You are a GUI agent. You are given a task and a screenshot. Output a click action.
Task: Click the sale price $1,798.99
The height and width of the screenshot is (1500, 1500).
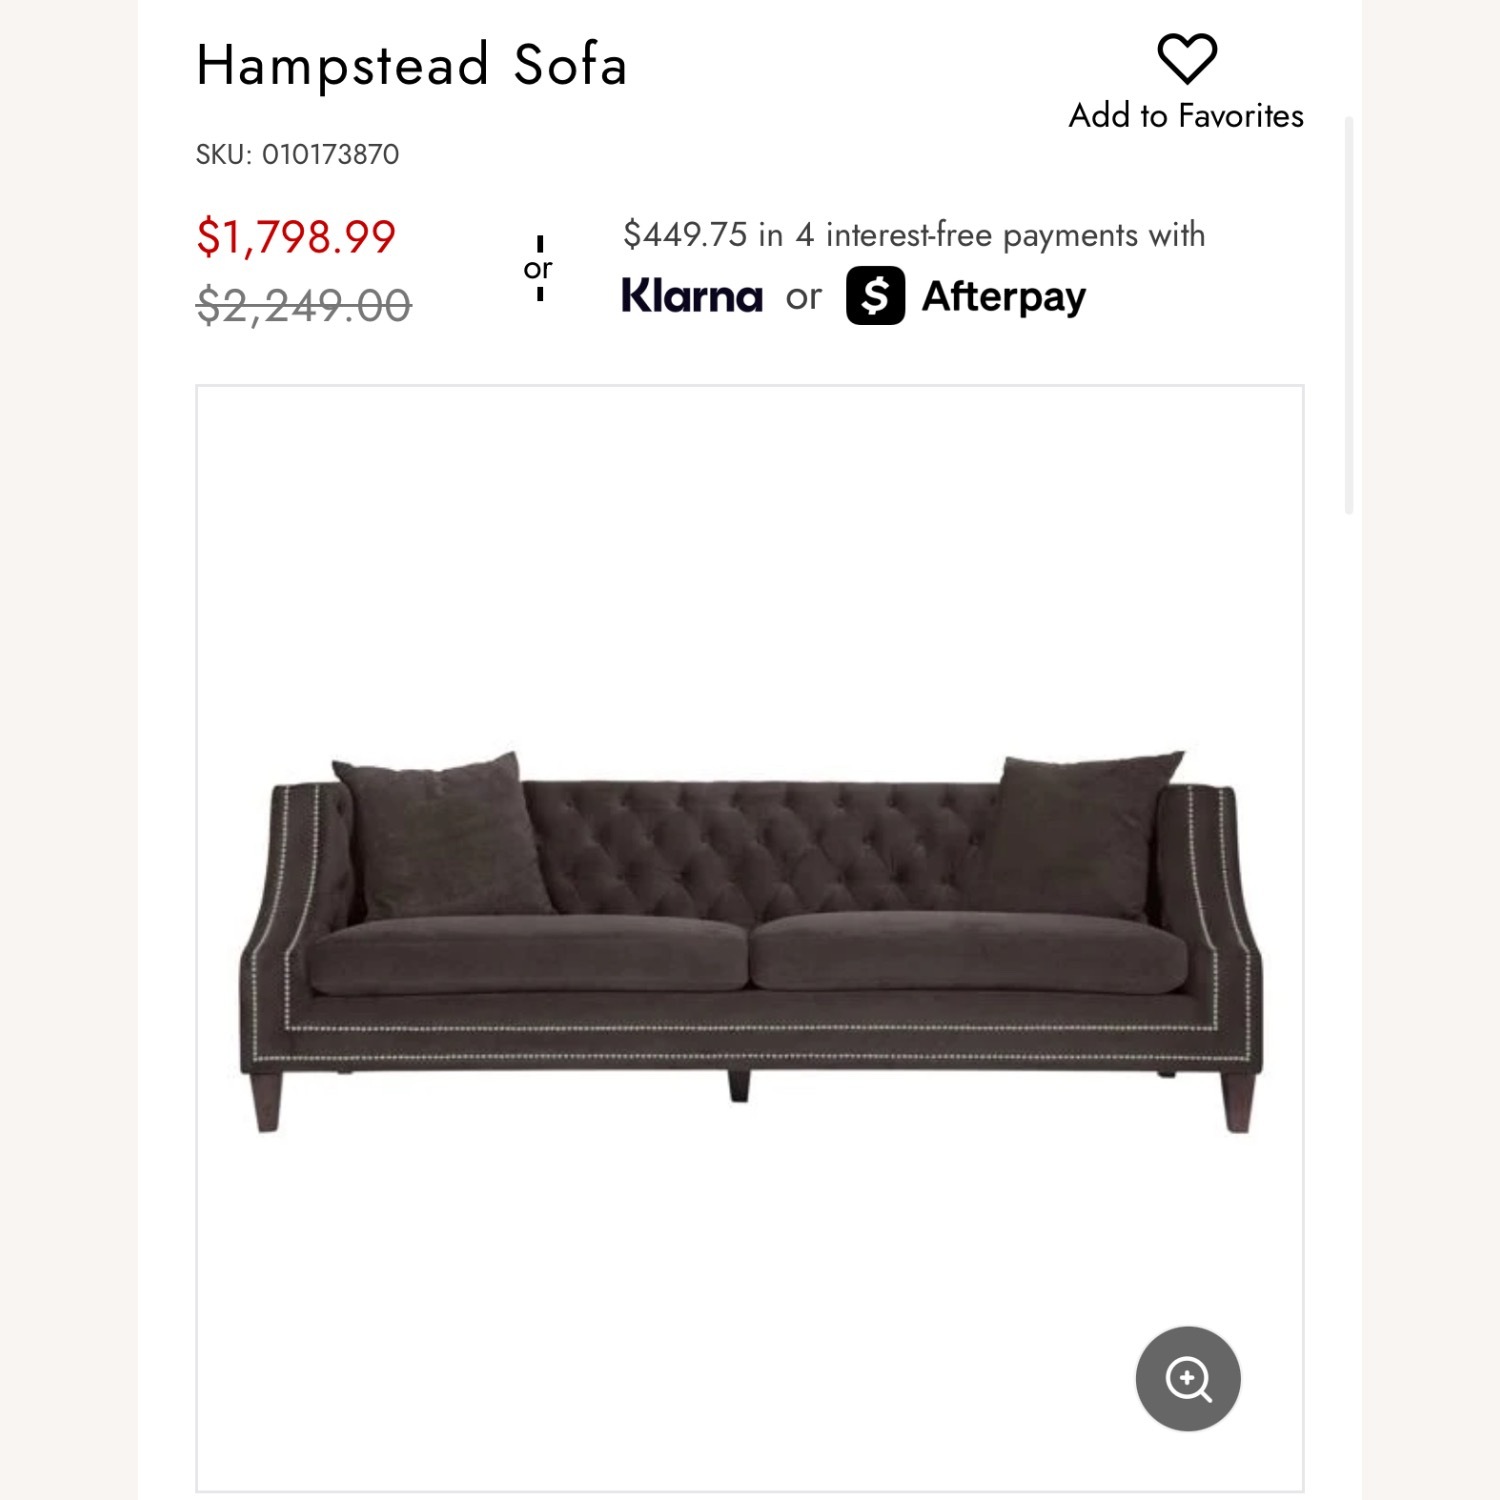(x=294, y=237)
